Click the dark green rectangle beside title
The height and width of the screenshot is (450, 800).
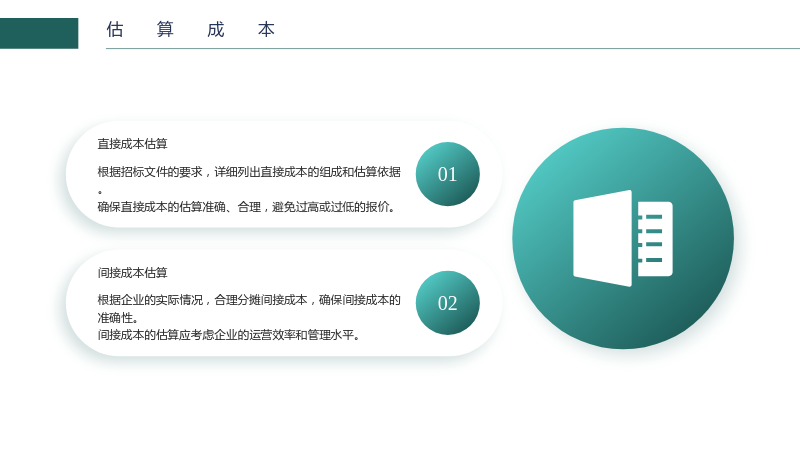39,33
